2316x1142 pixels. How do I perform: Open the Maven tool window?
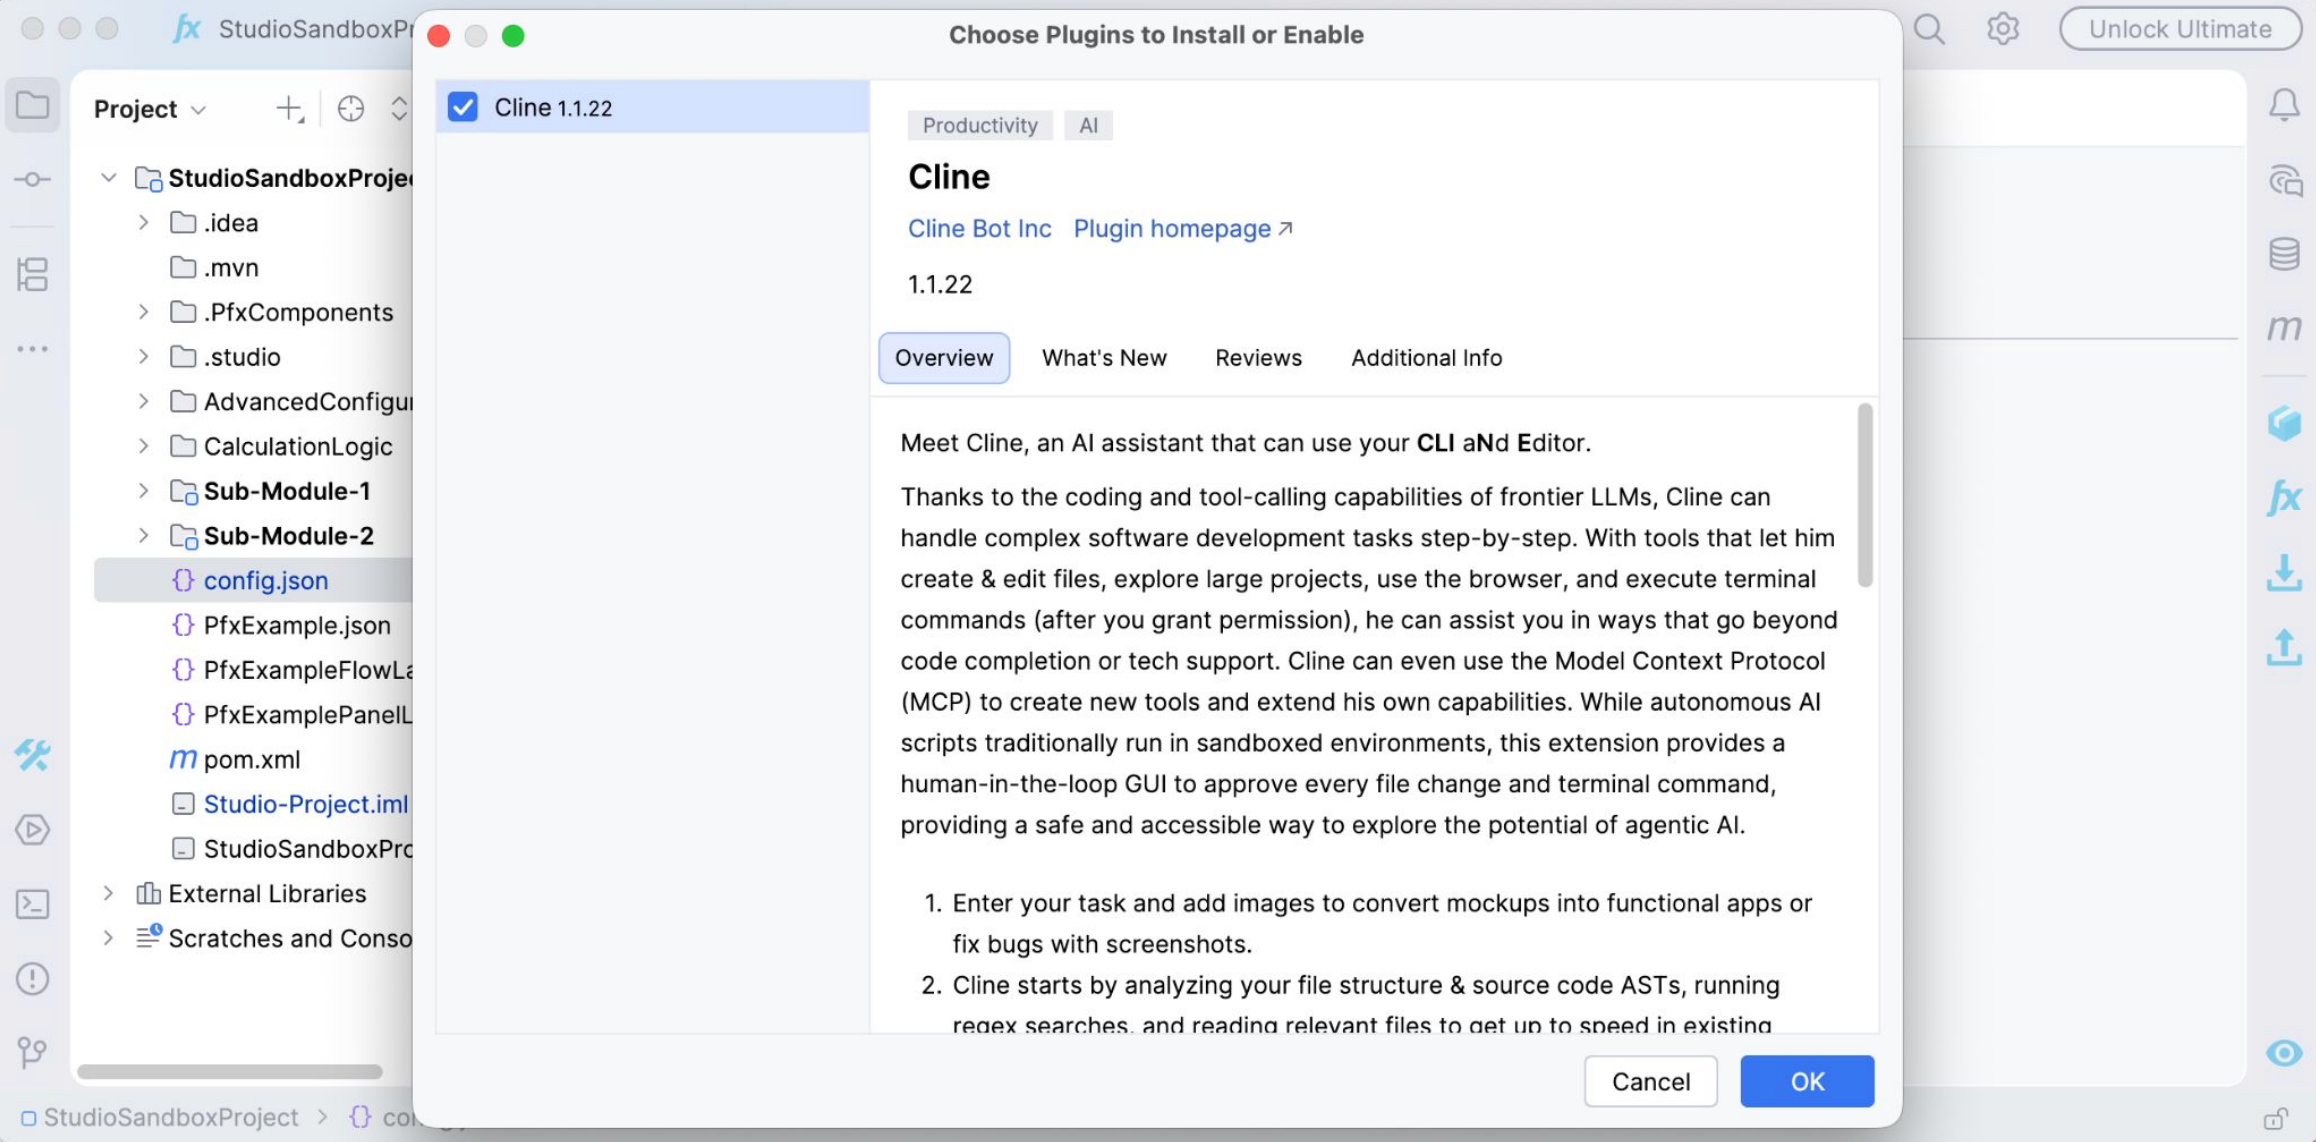(2284, 328)
